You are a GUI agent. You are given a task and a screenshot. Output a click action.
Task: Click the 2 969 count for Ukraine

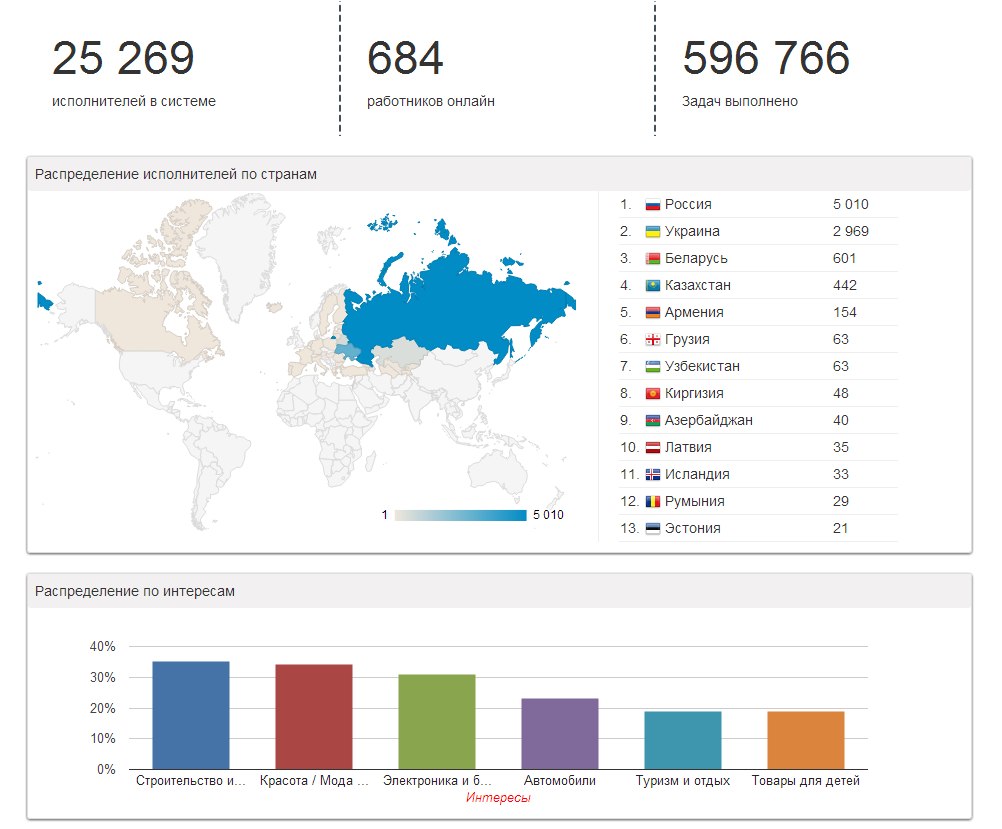point(851,231)
